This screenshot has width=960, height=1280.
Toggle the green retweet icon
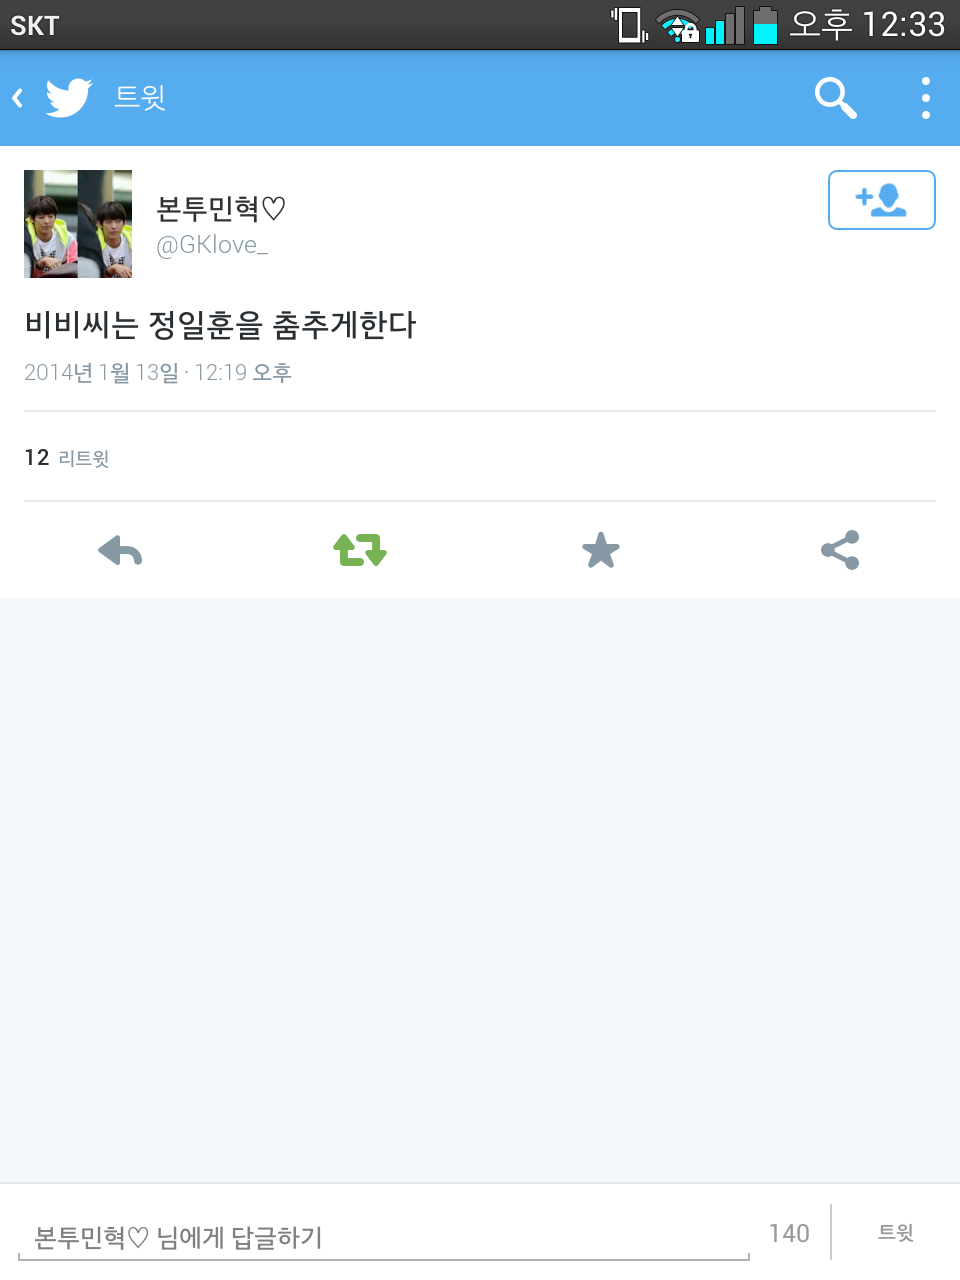(360, 550)
